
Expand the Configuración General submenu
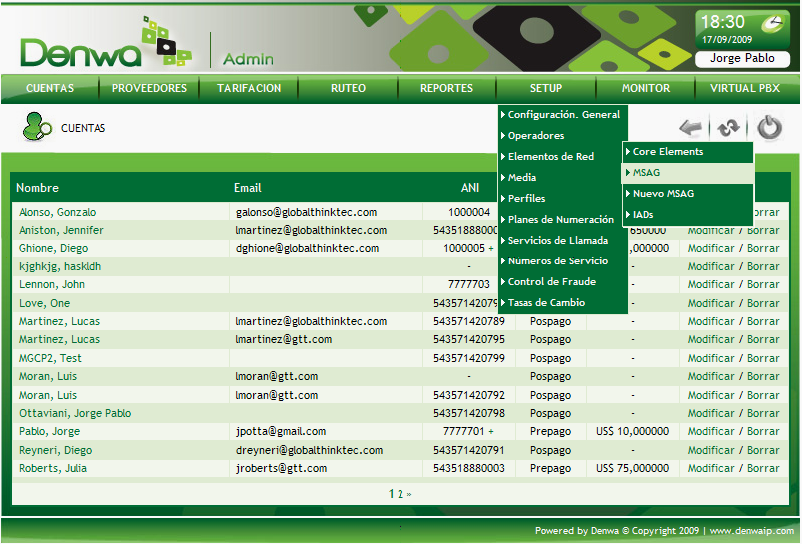coord(563,115)
